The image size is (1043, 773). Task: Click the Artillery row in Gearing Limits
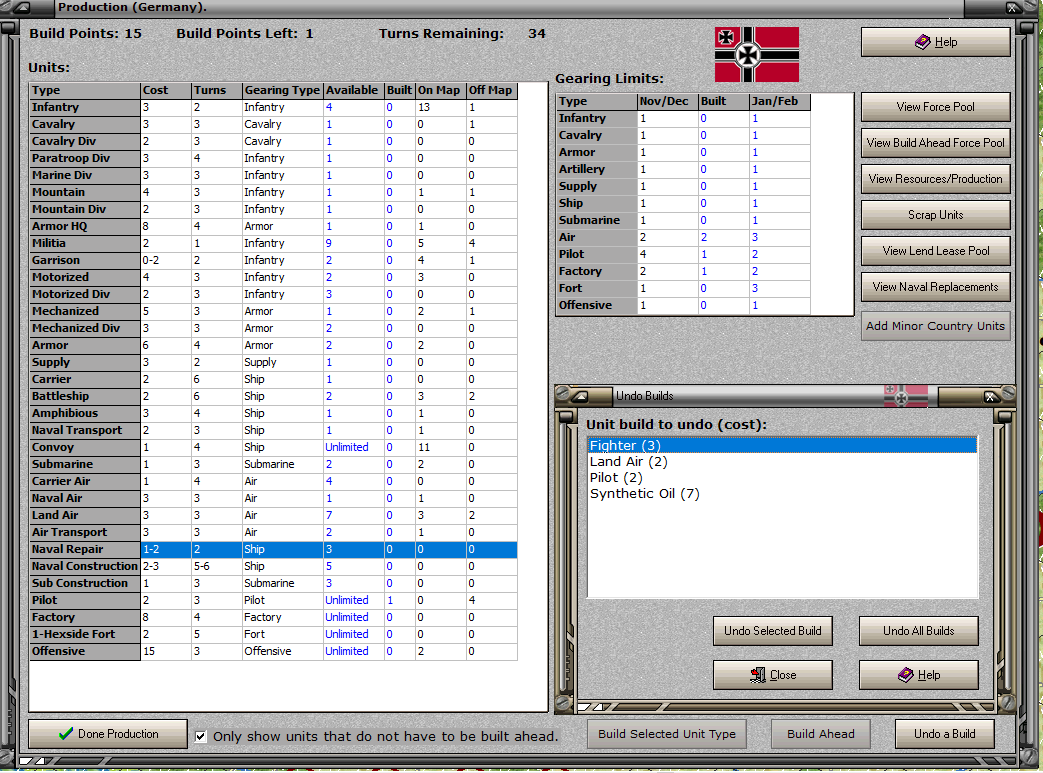coord(683,170)
